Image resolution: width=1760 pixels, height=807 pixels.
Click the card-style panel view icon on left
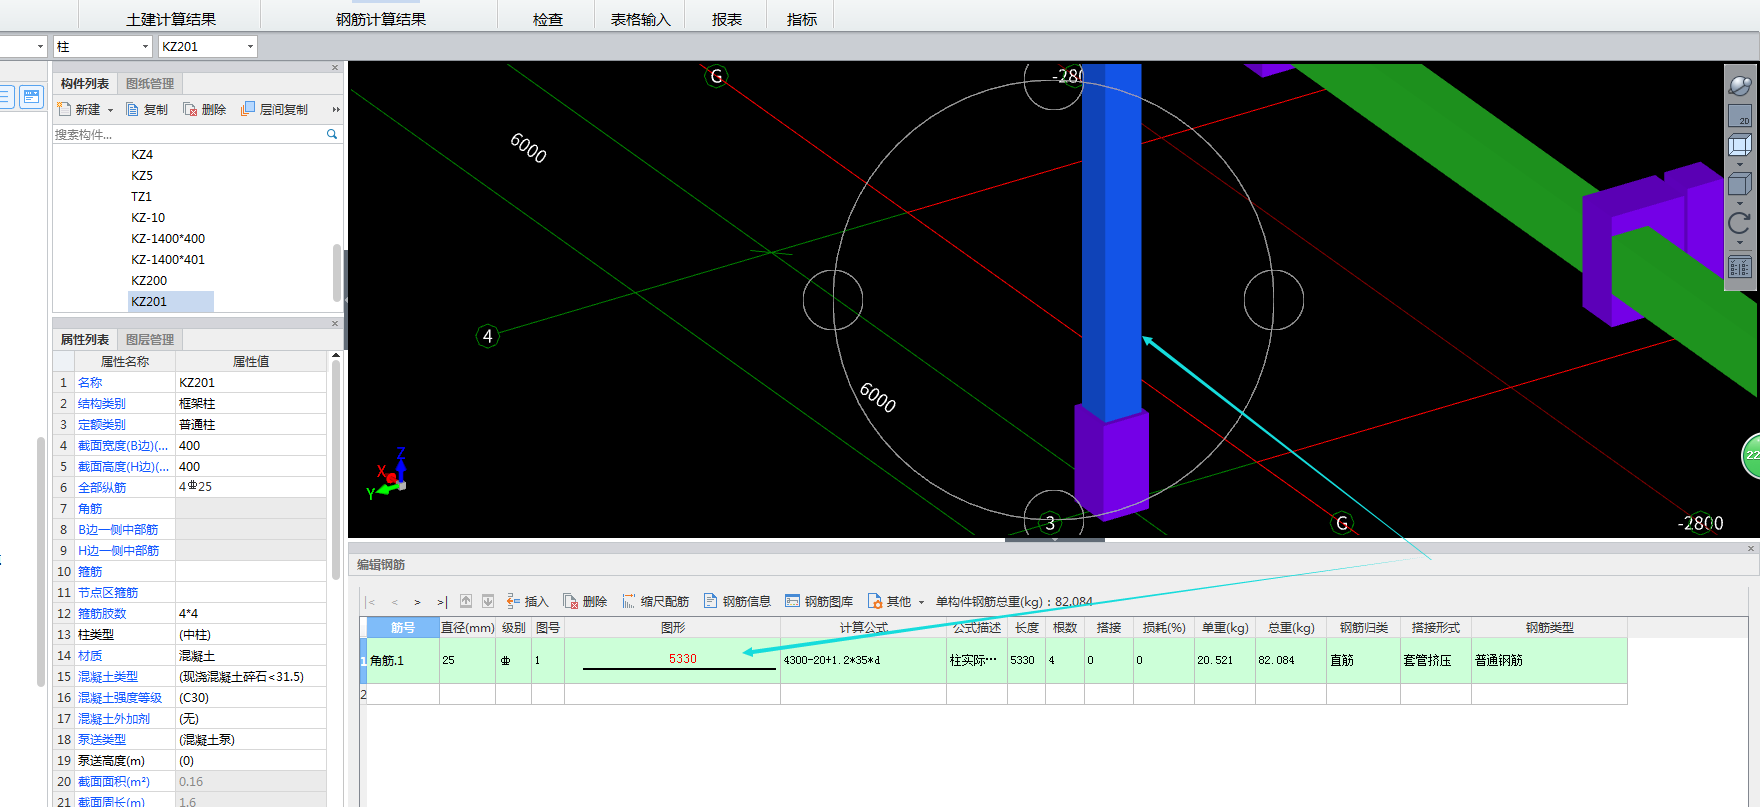32,97
